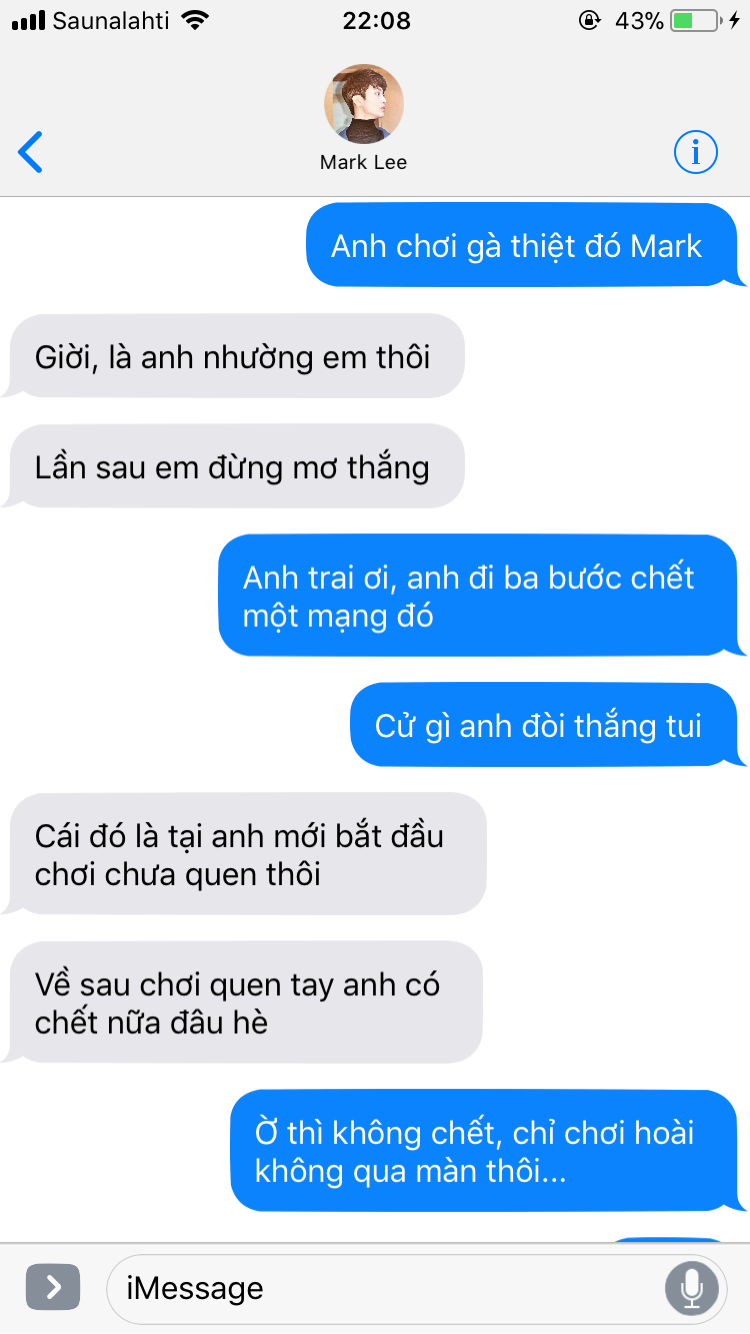The width and height of the screenshot is (750, 1334).
Task: Tap bubble "Lần sau em đừng mơ thắng"
Action: click(234, 466)
